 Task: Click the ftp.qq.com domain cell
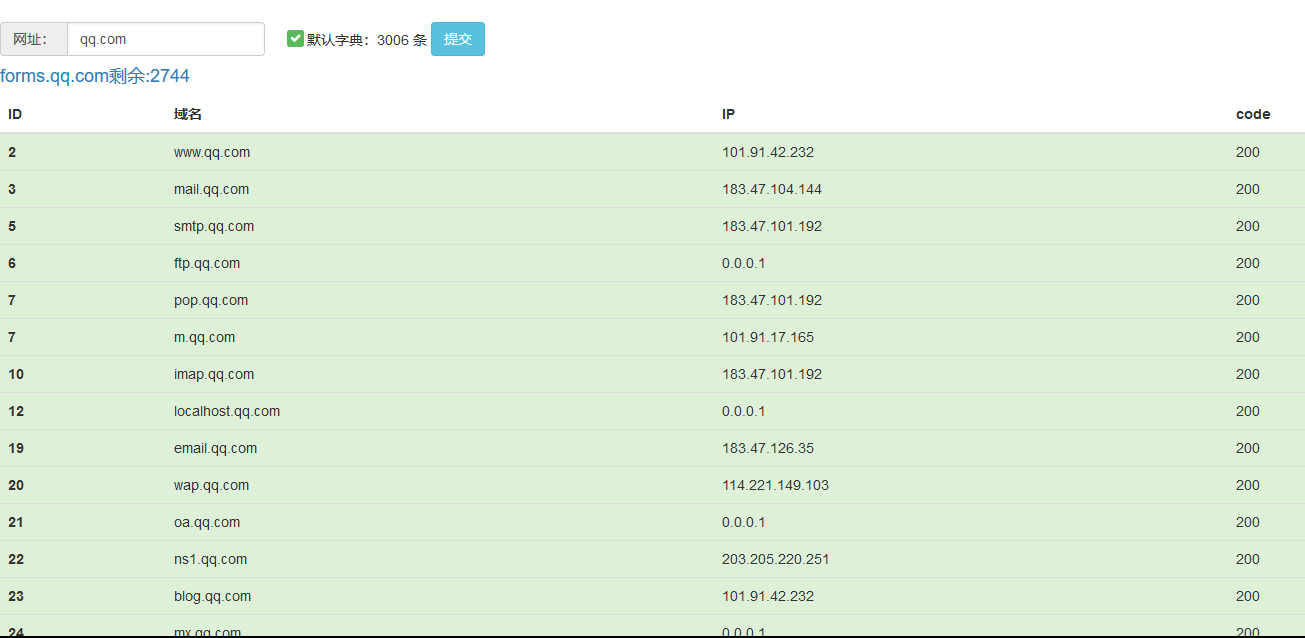[207, 263]
